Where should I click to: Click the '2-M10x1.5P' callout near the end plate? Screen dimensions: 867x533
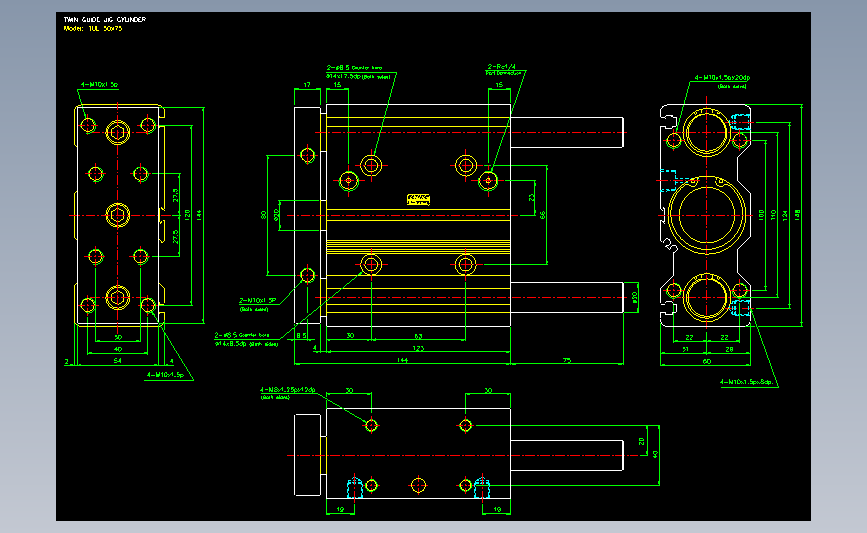[258, 300]
